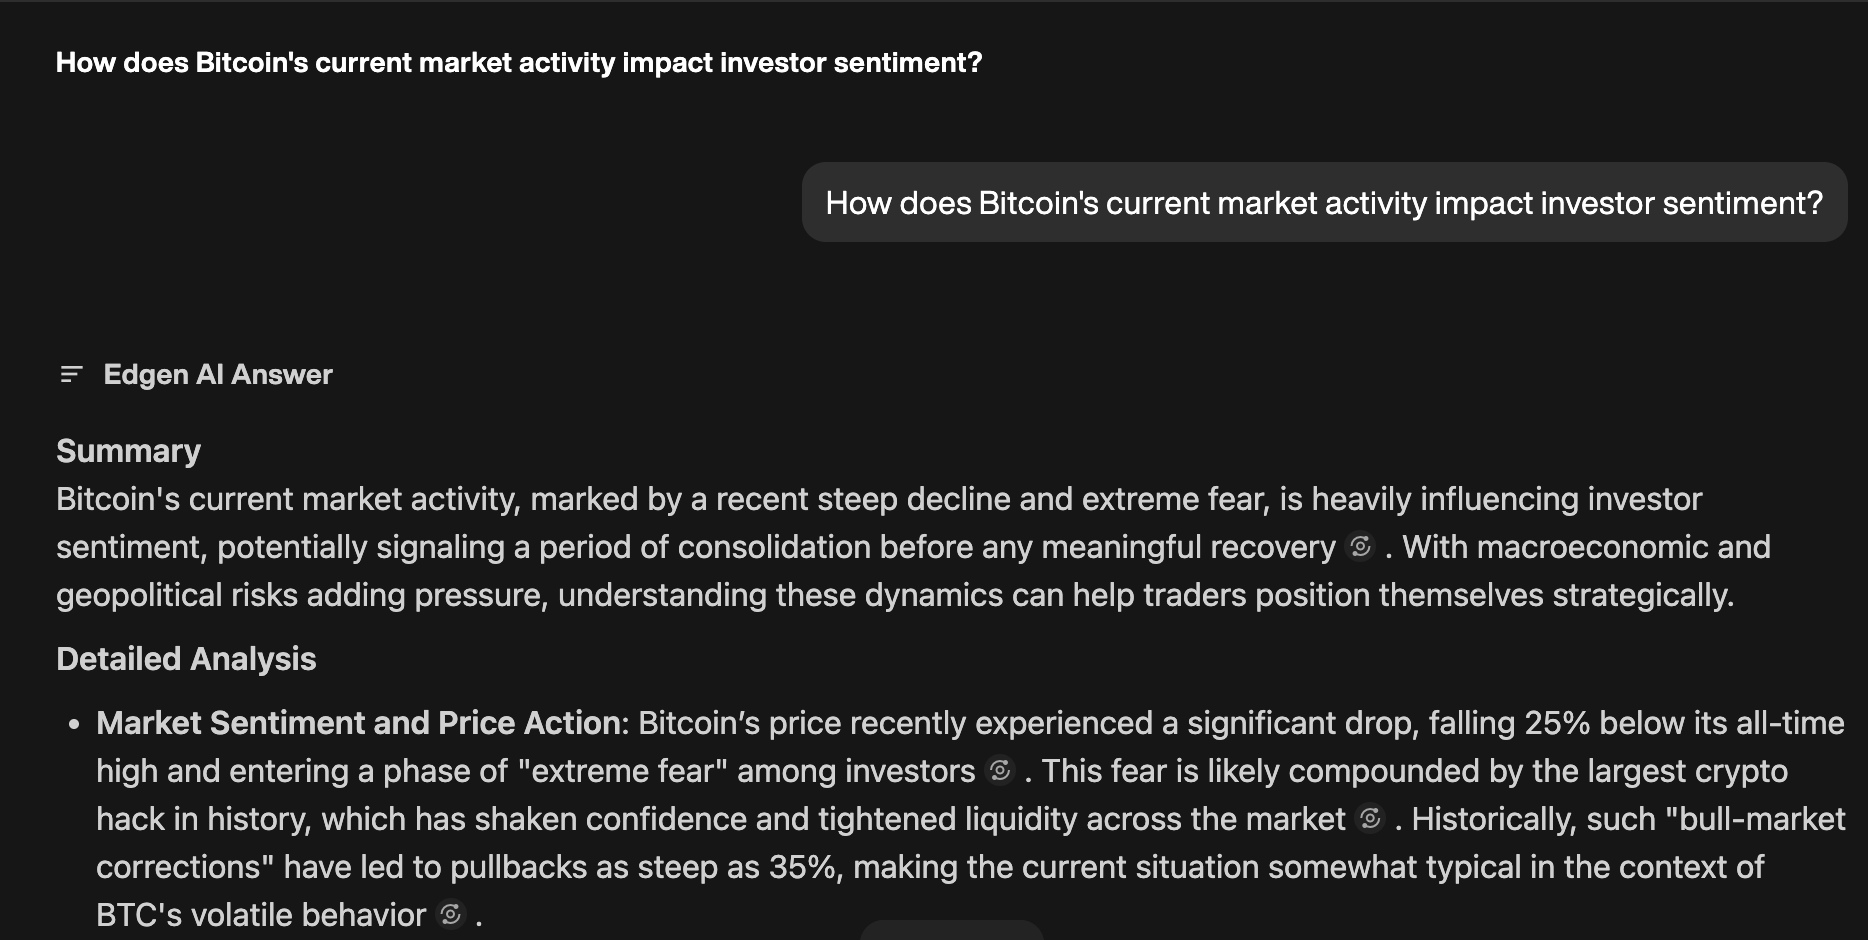Open source icon after "across the market"

tap(1370, 818)
